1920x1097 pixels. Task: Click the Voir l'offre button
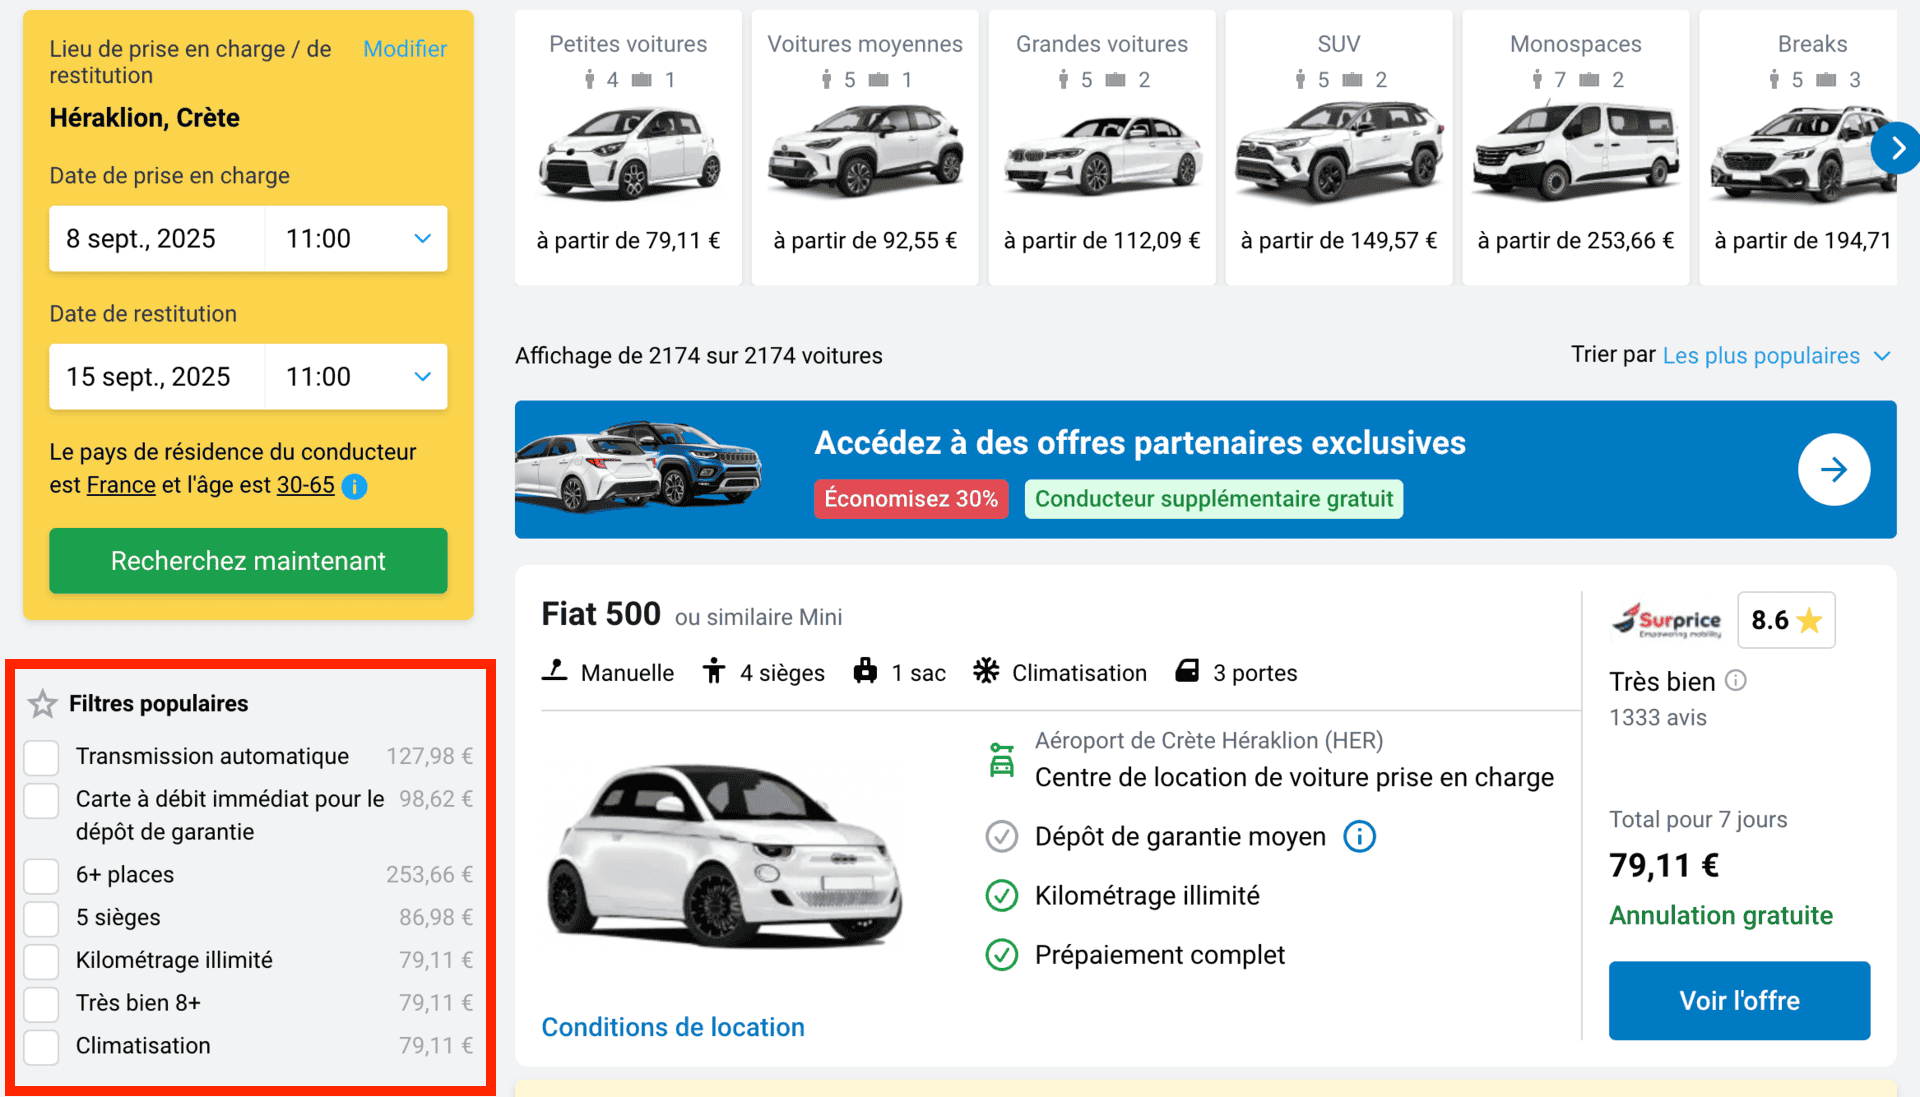pos(1739,1000)
